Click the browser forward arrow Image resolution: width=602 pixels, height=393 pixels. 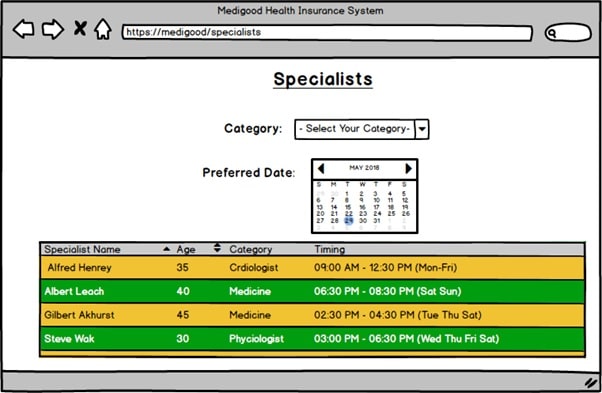coord(53,29)
